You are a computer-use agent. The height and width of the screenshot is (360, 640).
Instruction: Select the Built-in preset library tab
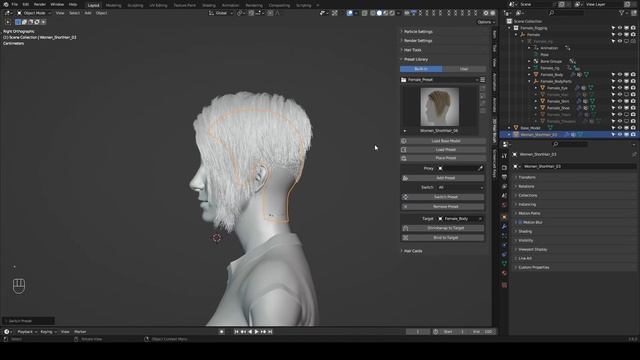(421, 69)
